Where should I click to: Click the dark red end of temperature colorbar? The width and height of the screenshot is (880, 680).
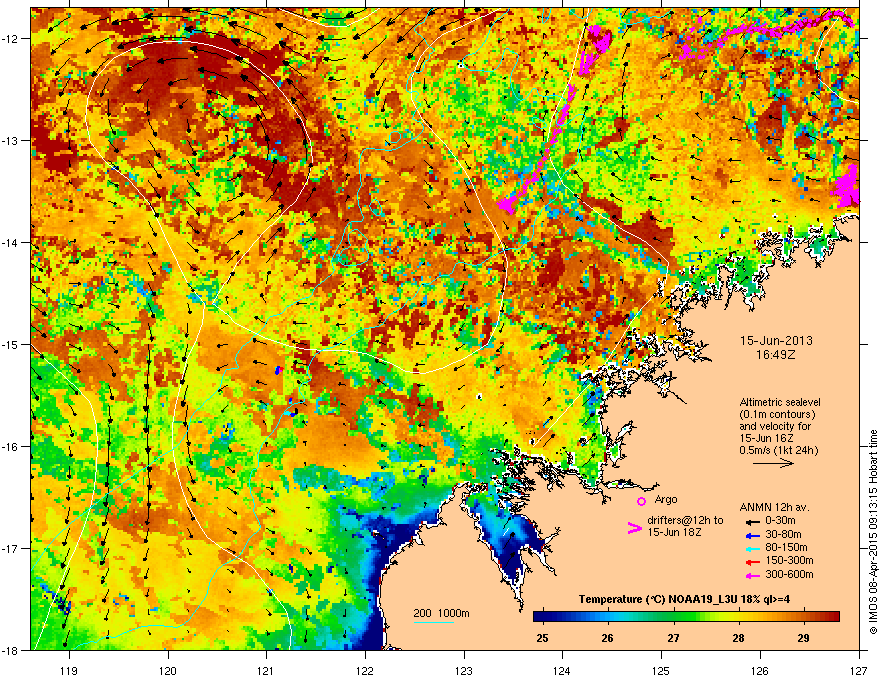point(833,617)
